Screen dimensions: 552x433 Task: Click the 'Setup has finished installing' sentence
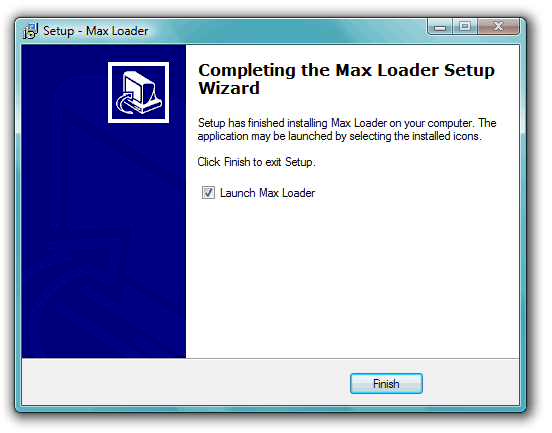tap(347, 123)
